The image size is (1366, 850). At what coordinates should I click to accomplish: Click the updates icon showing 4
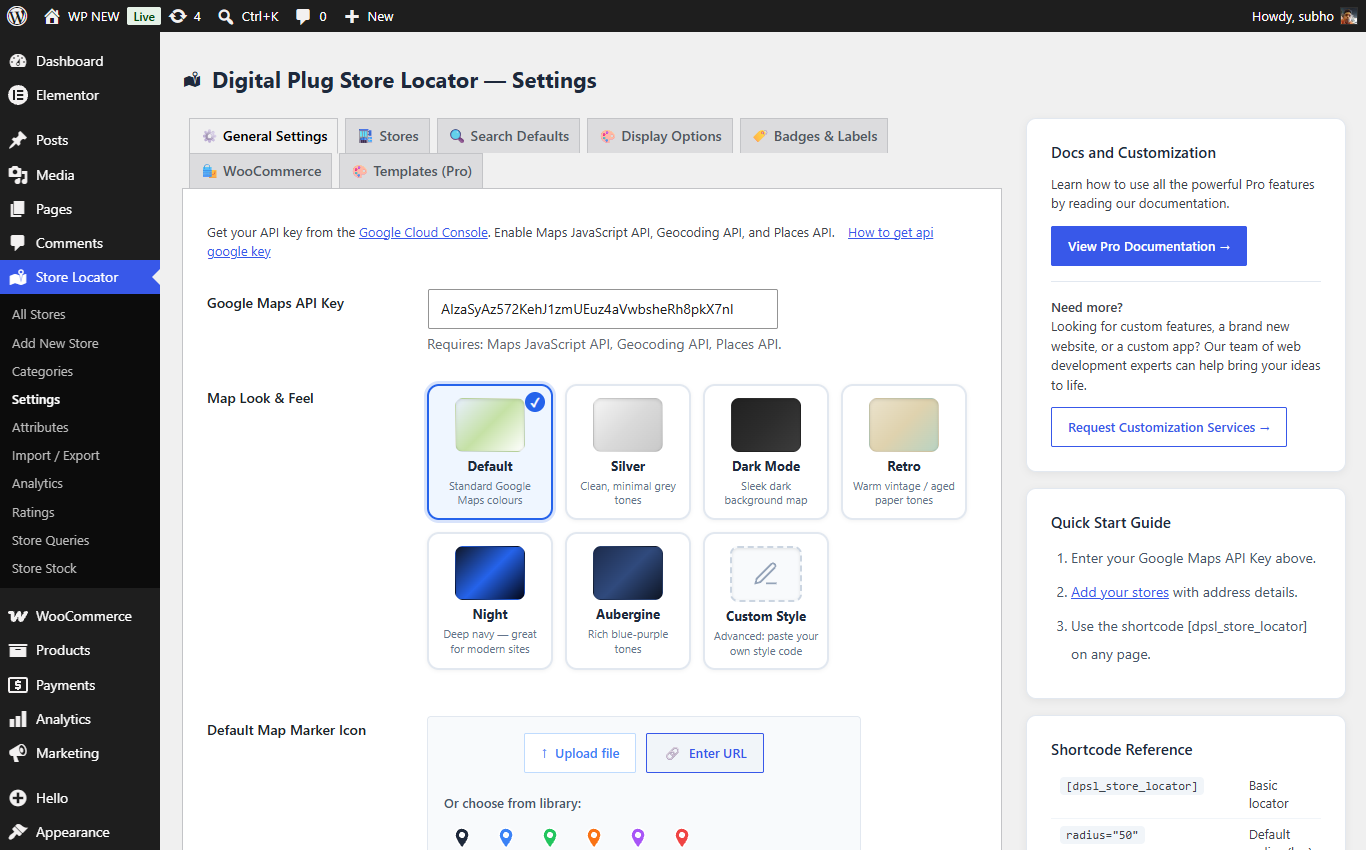tap(178, 16)
